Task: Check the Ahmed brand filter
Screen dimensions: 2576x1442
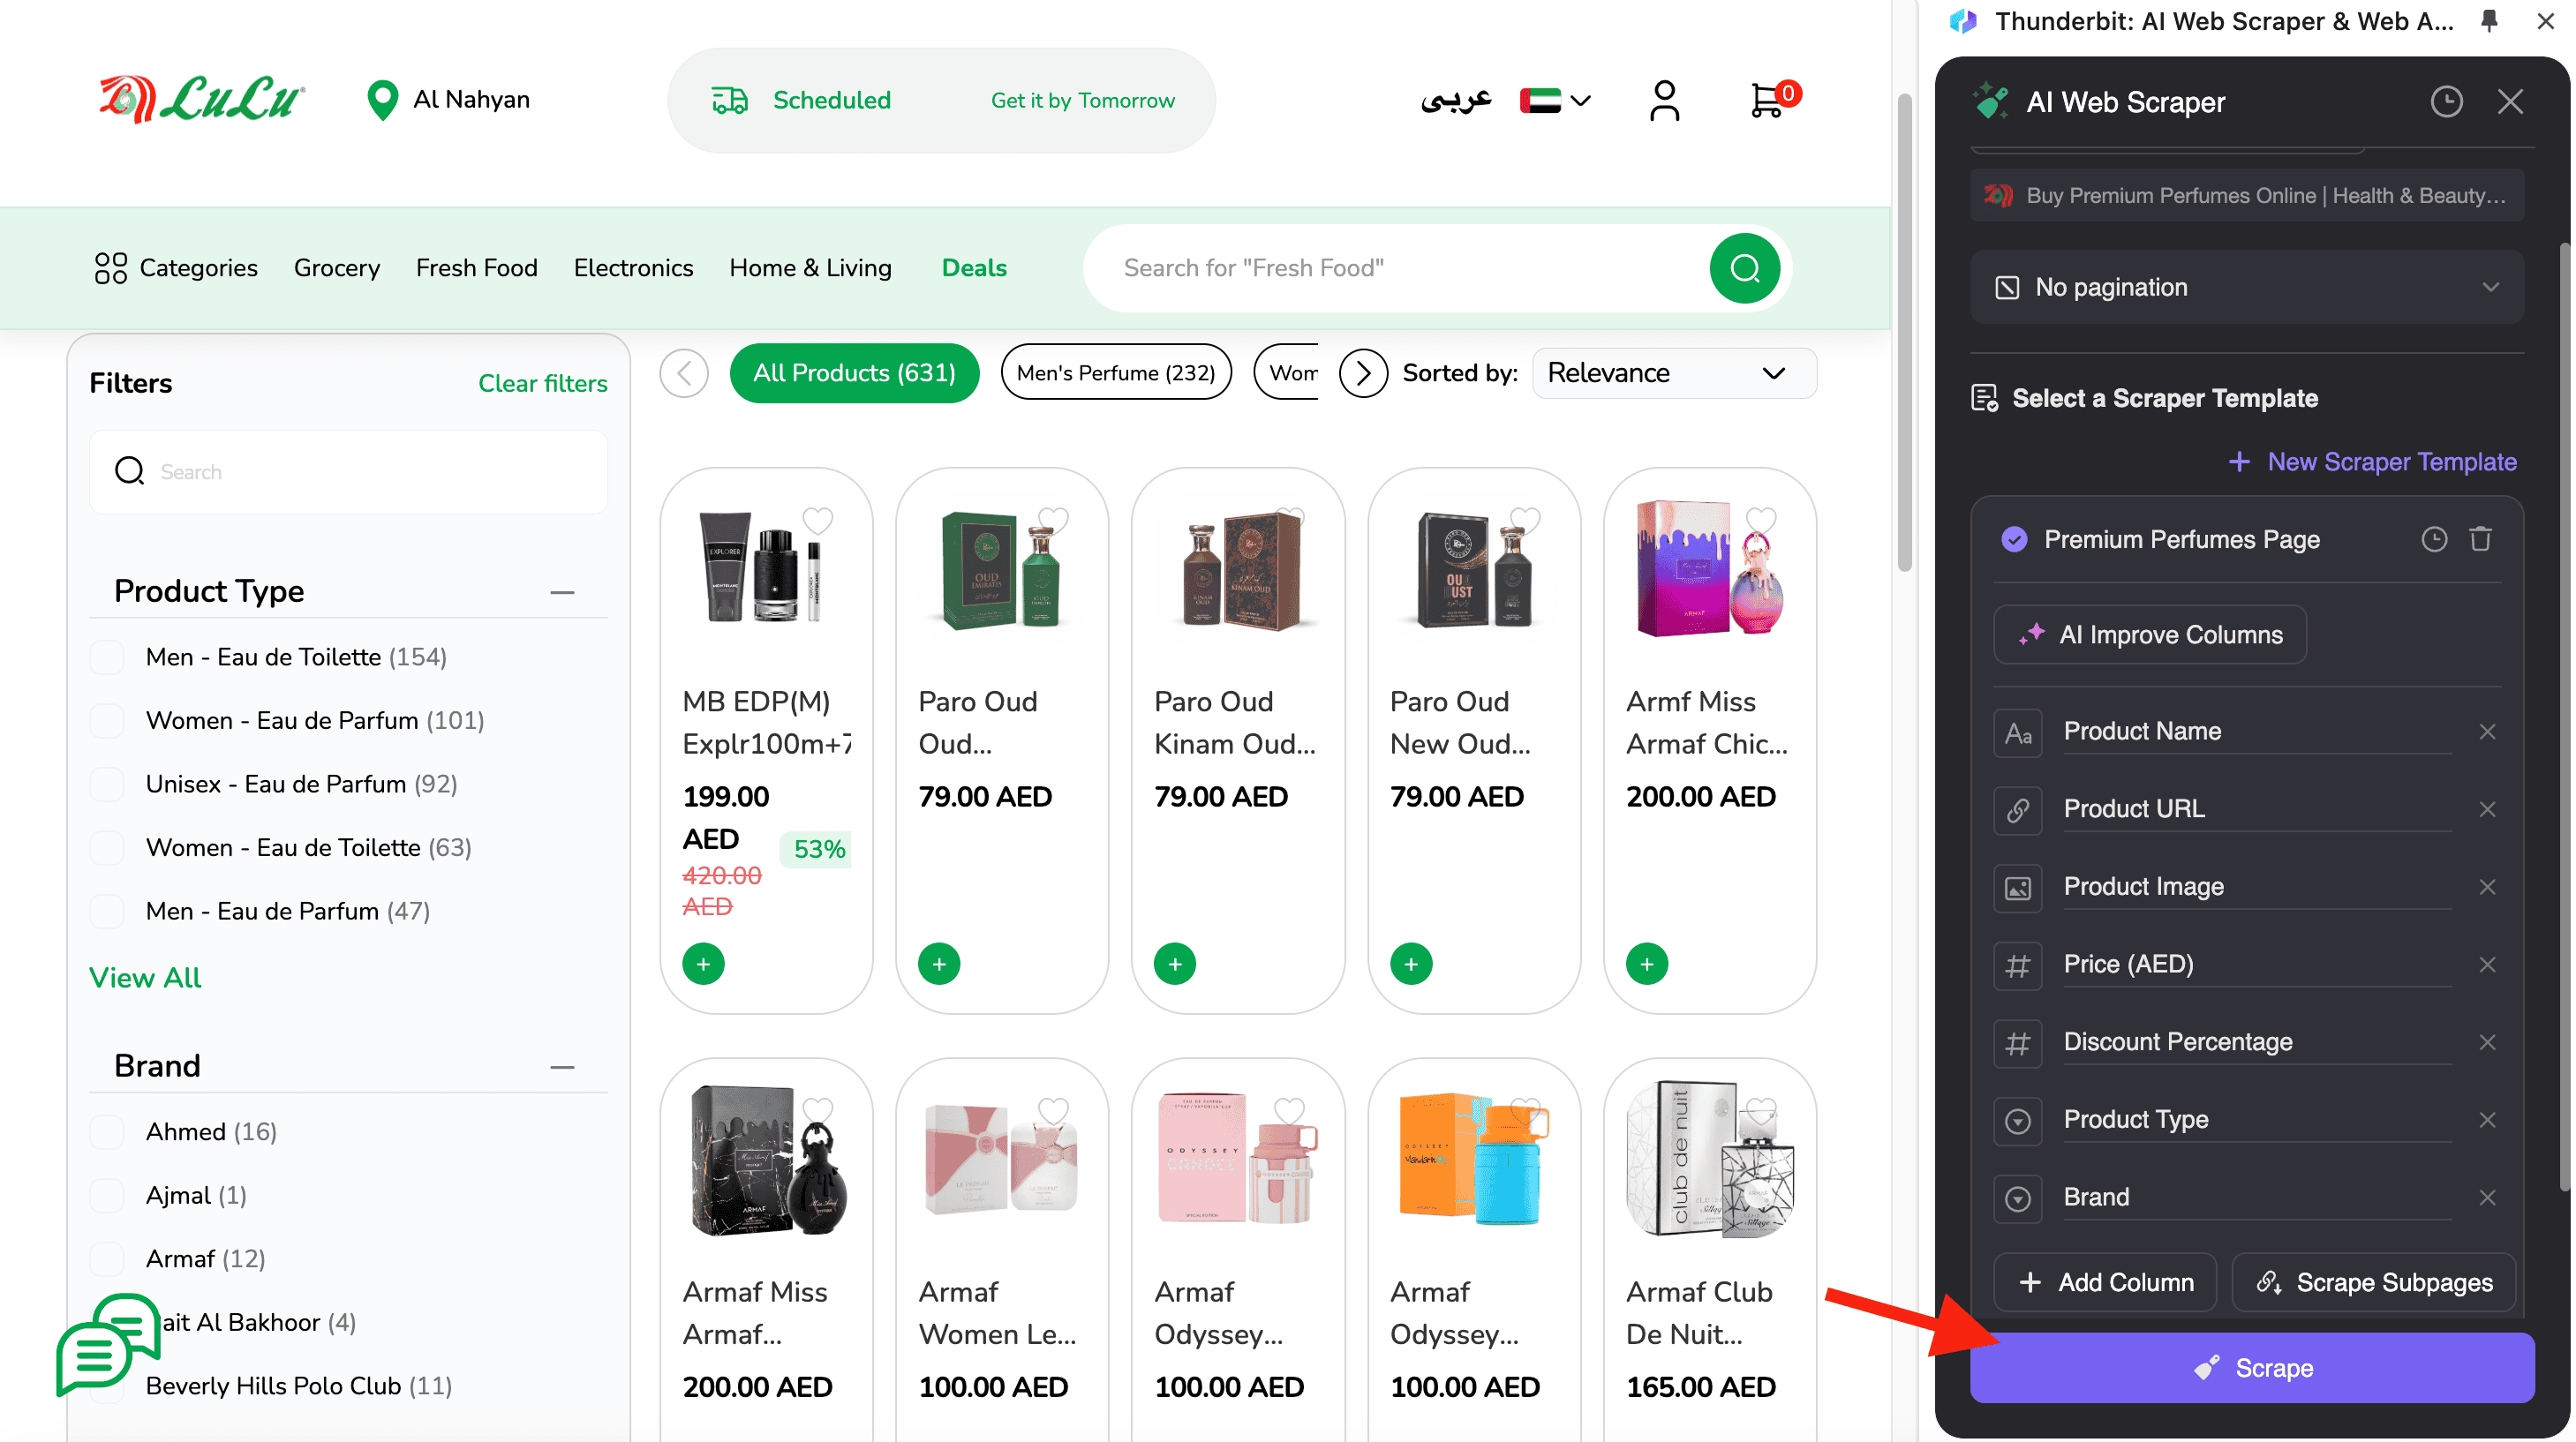Action: tap(107, 1132)
